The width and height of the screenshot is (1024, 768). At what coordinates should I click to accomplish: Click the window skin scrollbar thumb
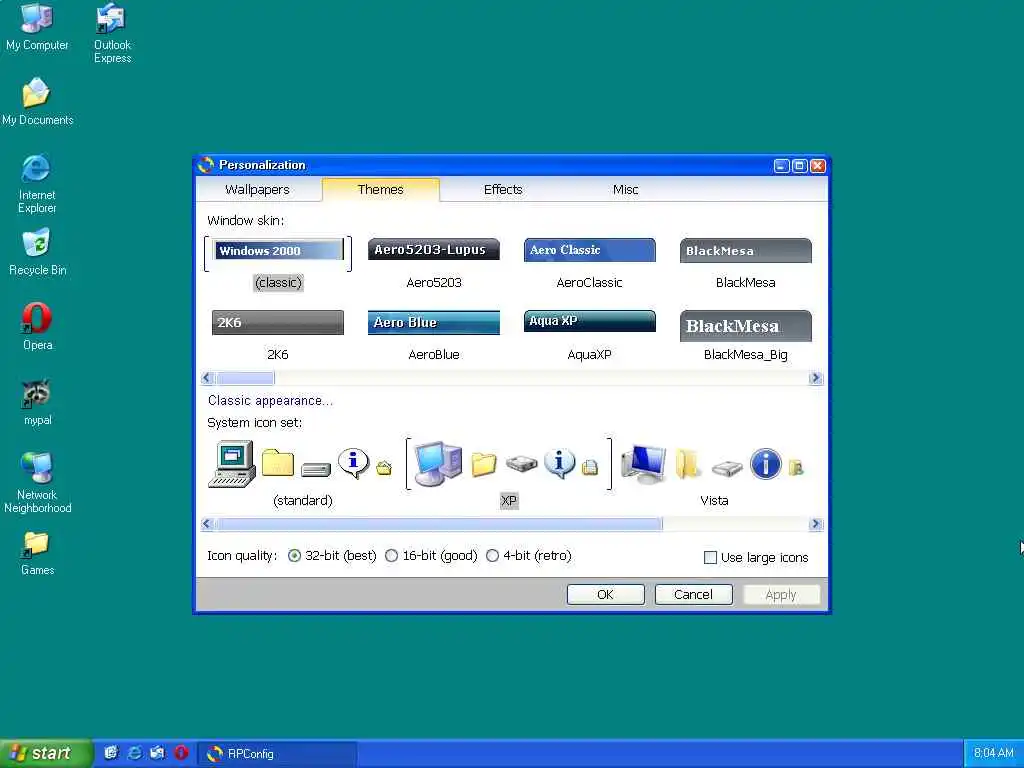246,378
